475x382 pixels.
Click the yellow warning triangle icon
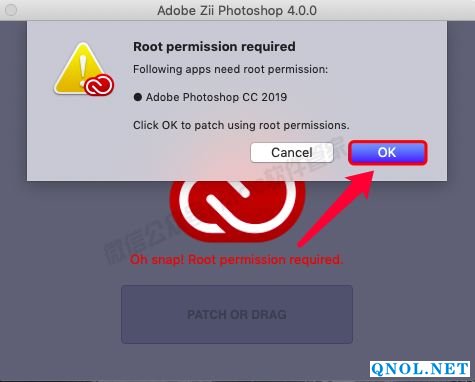(79, 68)
